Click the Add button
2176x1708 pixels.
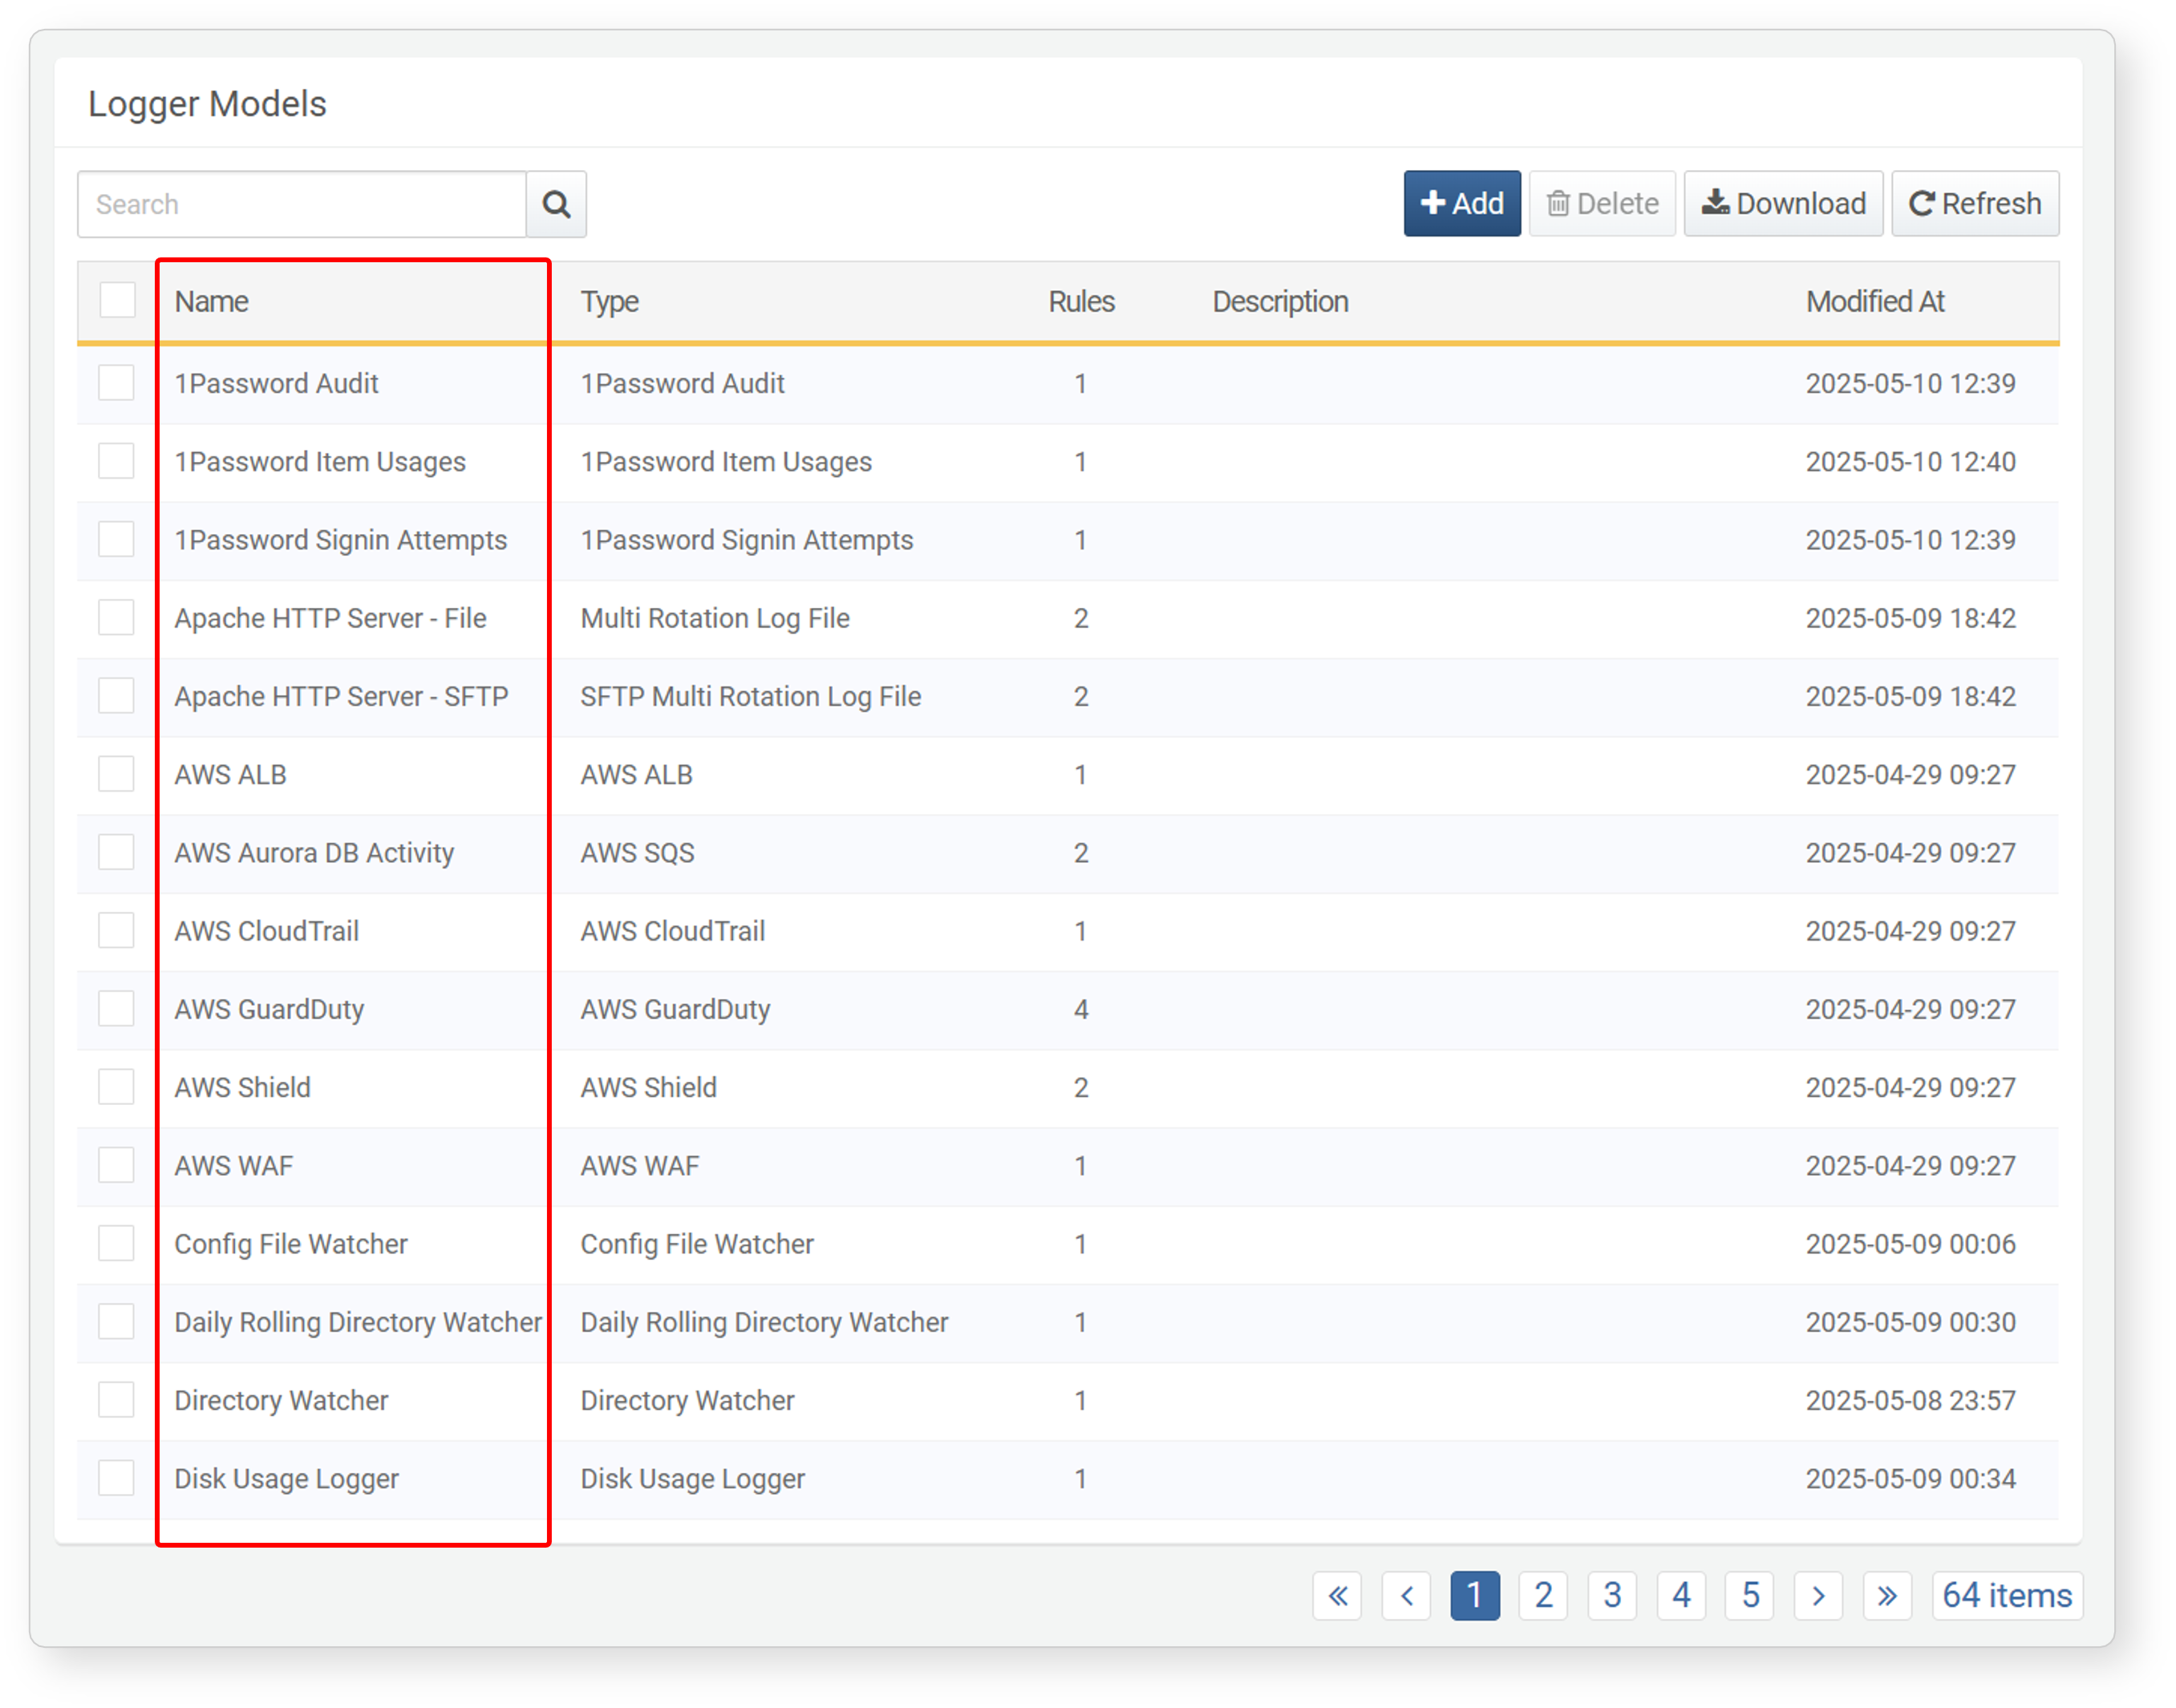[x=1462, y=204]
